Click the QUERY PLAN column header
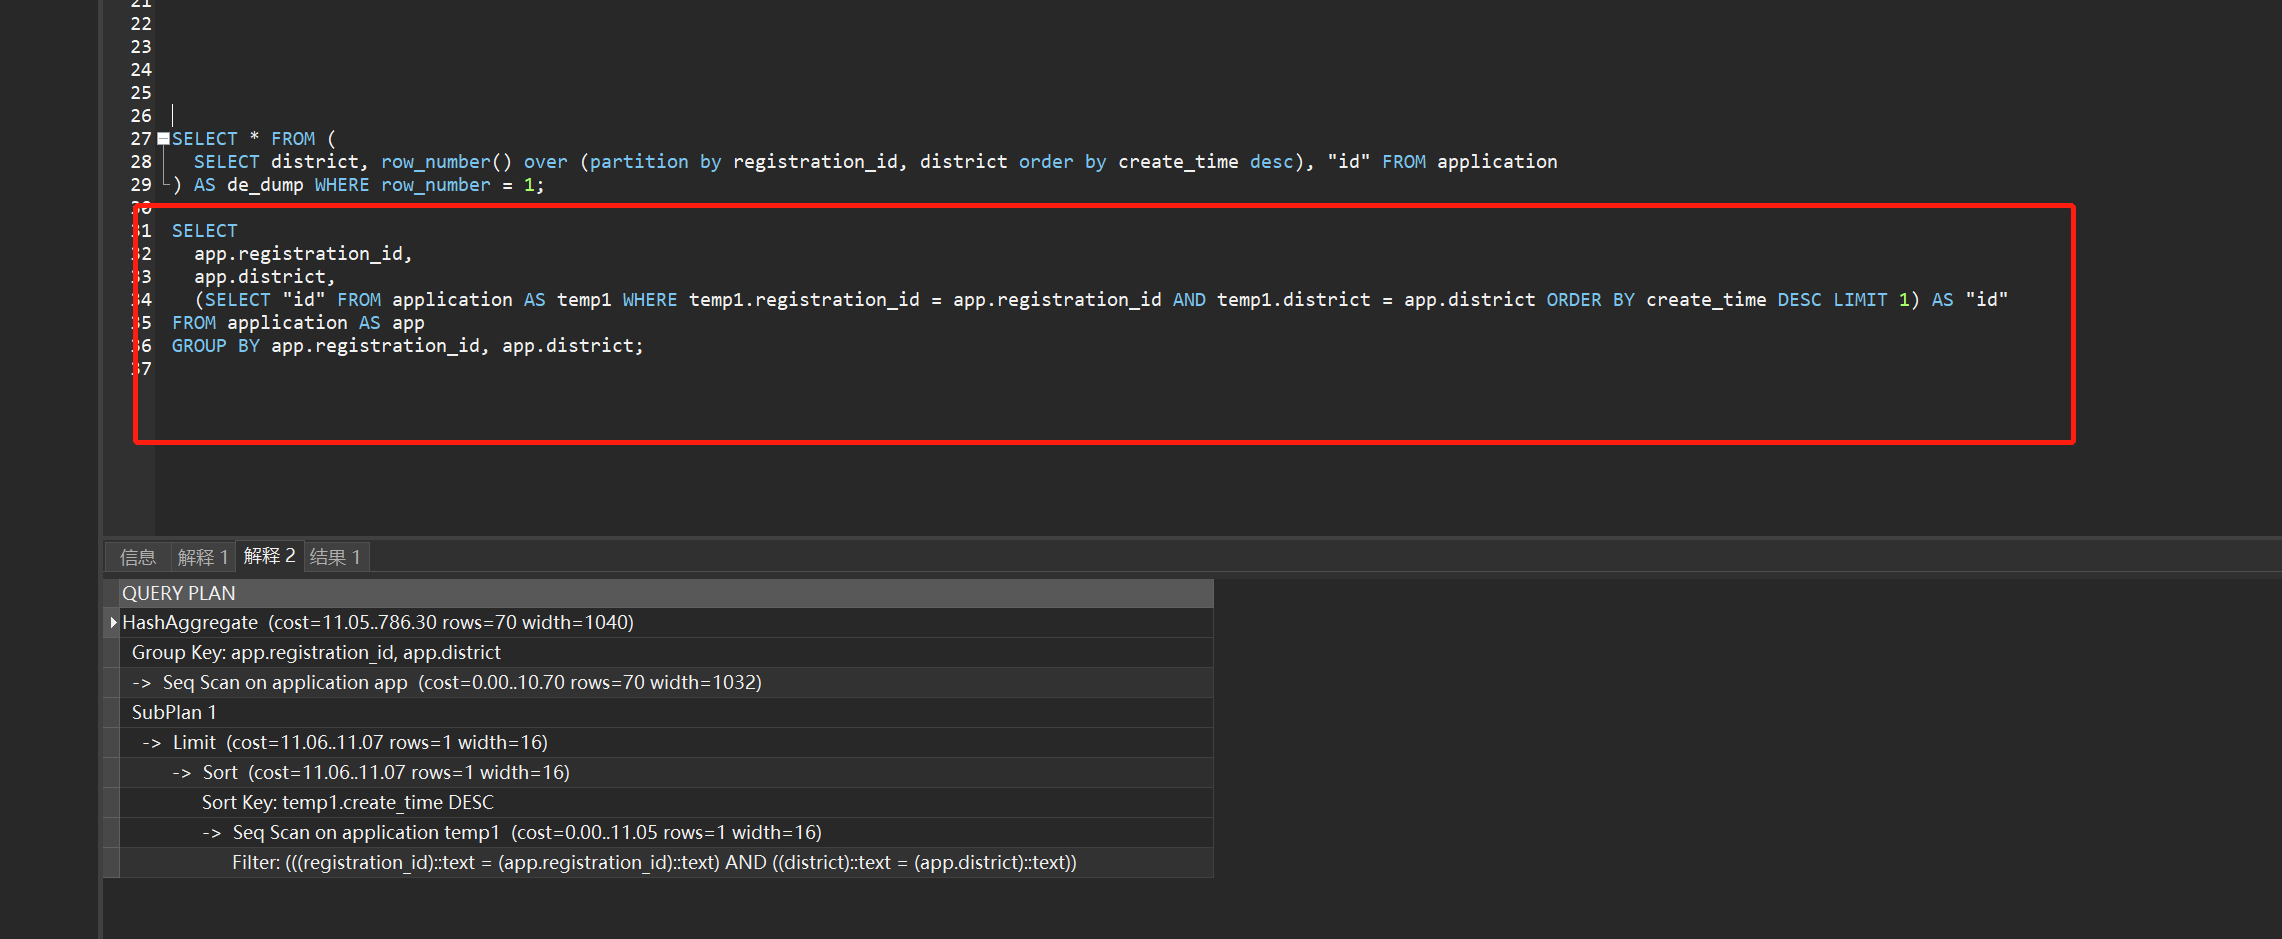Viewport: 2282px width, 939px height. pos(666,593)
